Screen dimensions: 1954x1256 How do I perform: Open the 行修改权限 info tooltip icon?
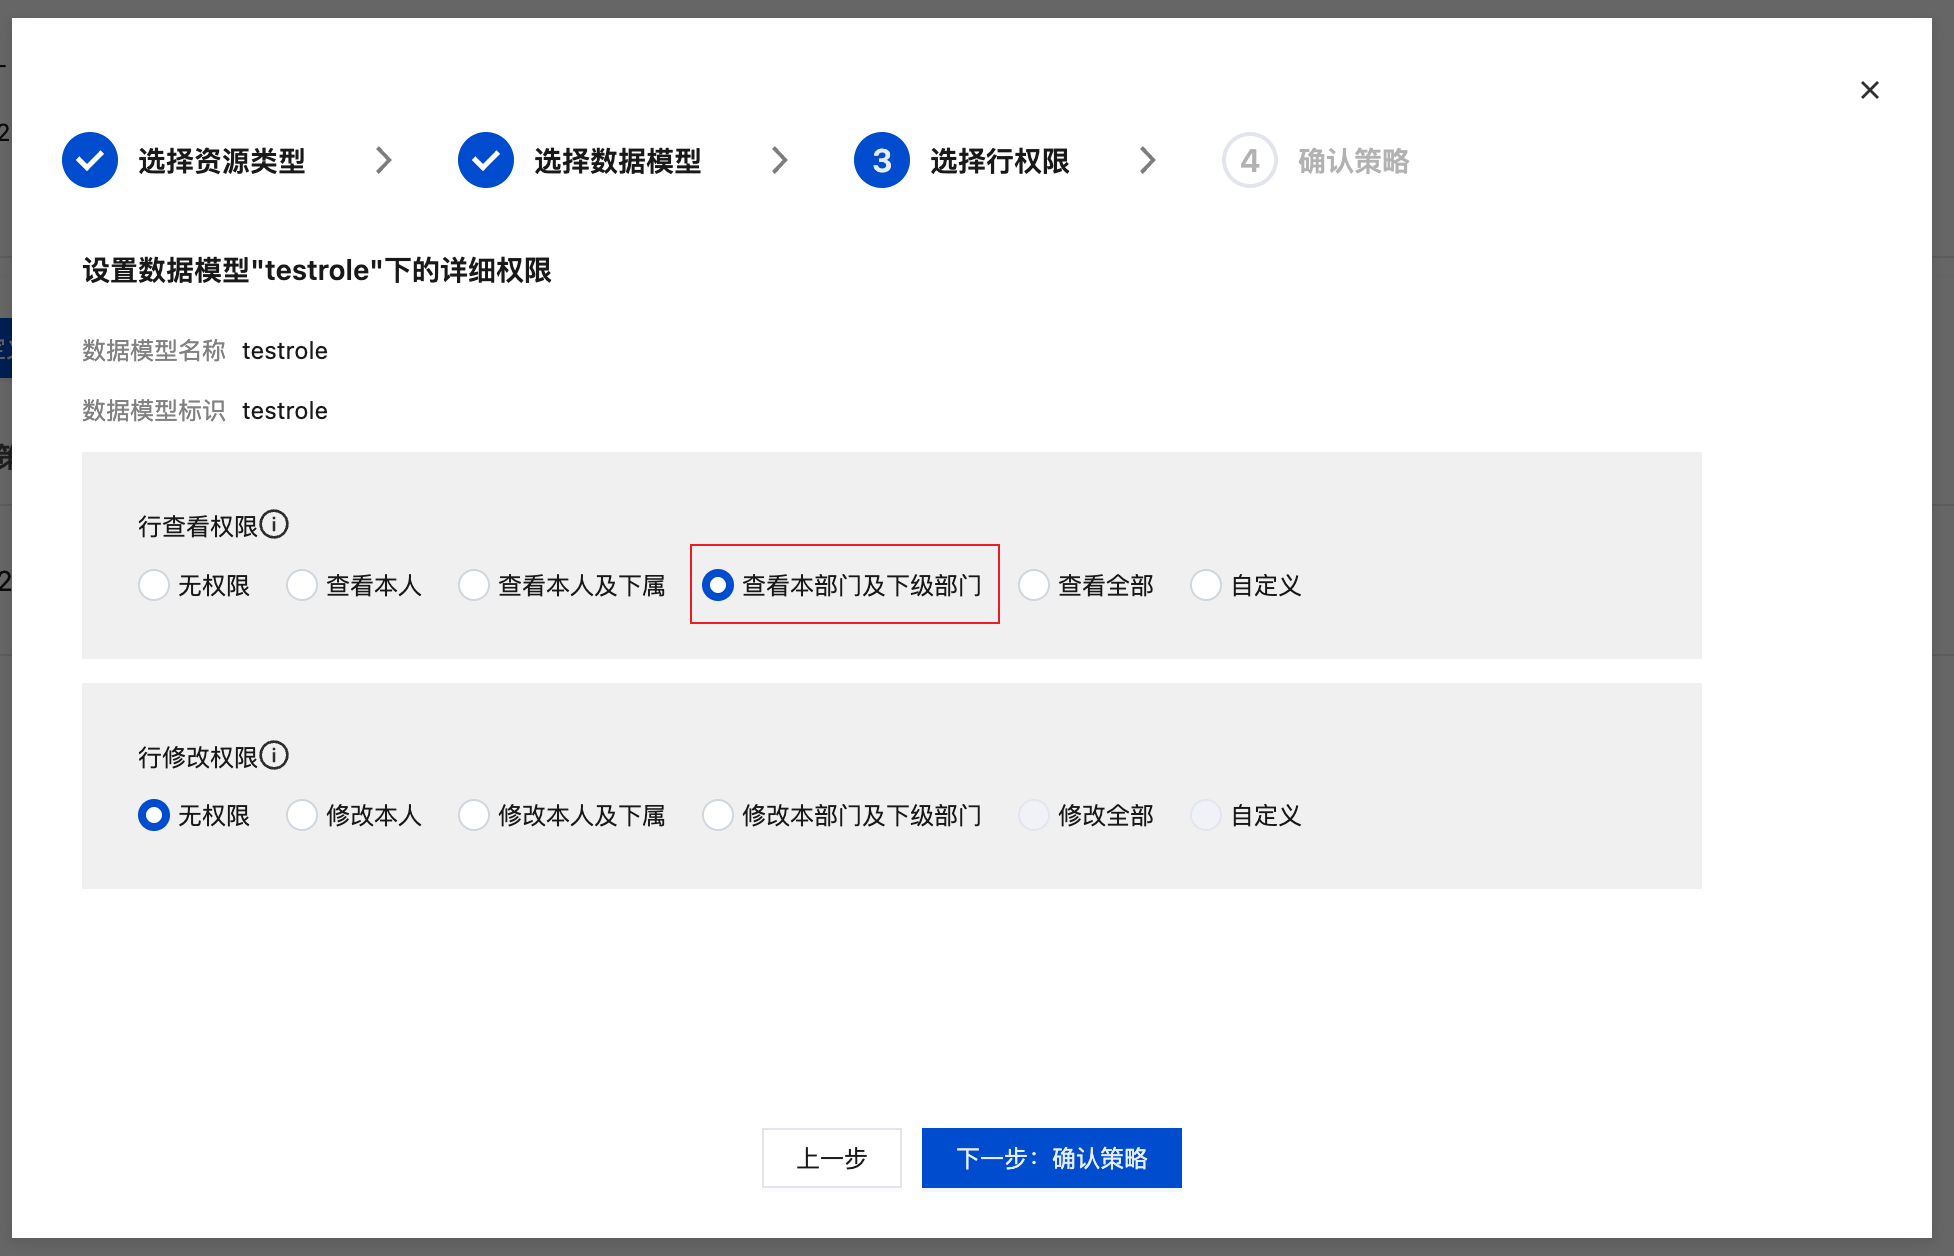point(277,755)
